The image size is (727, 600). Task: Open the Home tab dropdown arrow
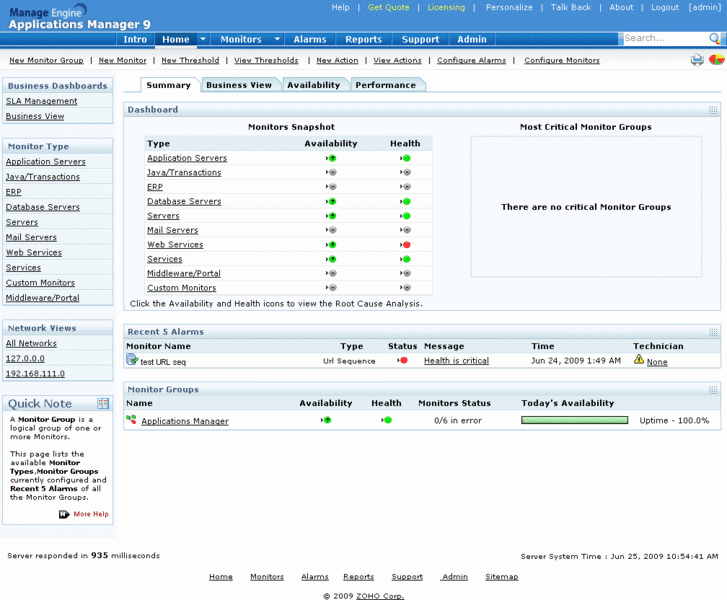coord(203,39)
